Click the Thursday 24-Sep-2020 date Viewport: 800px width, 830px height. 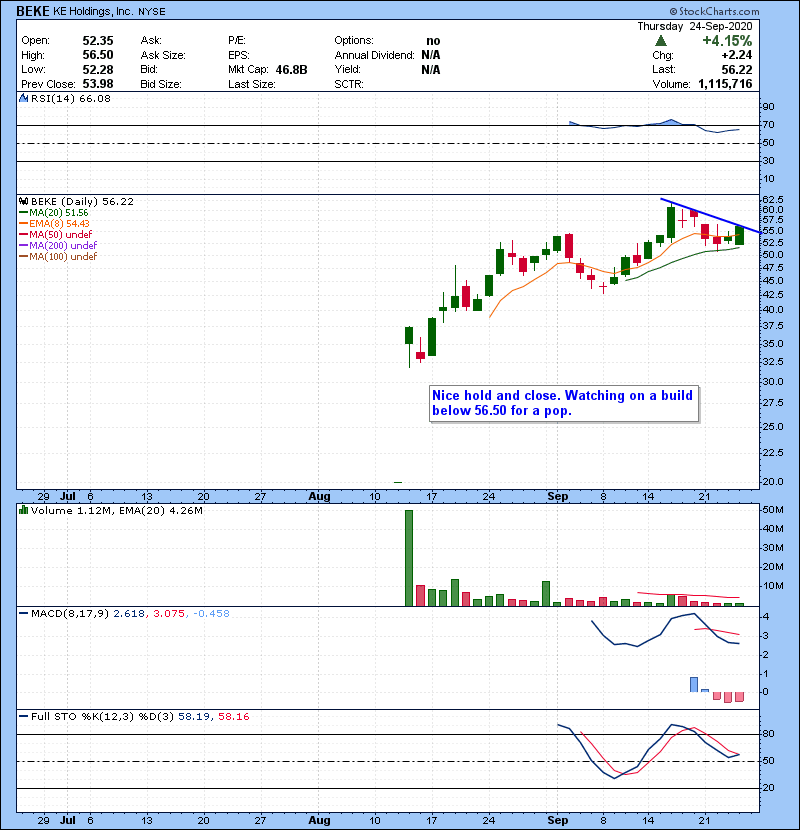pyautogui.click(x=695, y=26)
